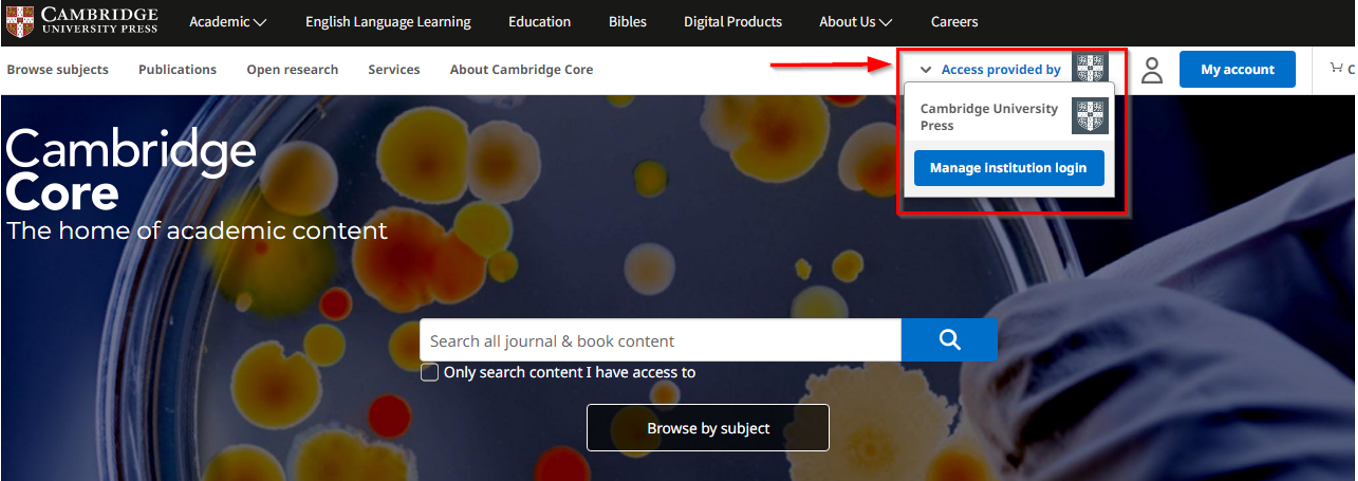Click the Cambridge University Press logo
Screen dimensions: 1358x481
point(82,21)
